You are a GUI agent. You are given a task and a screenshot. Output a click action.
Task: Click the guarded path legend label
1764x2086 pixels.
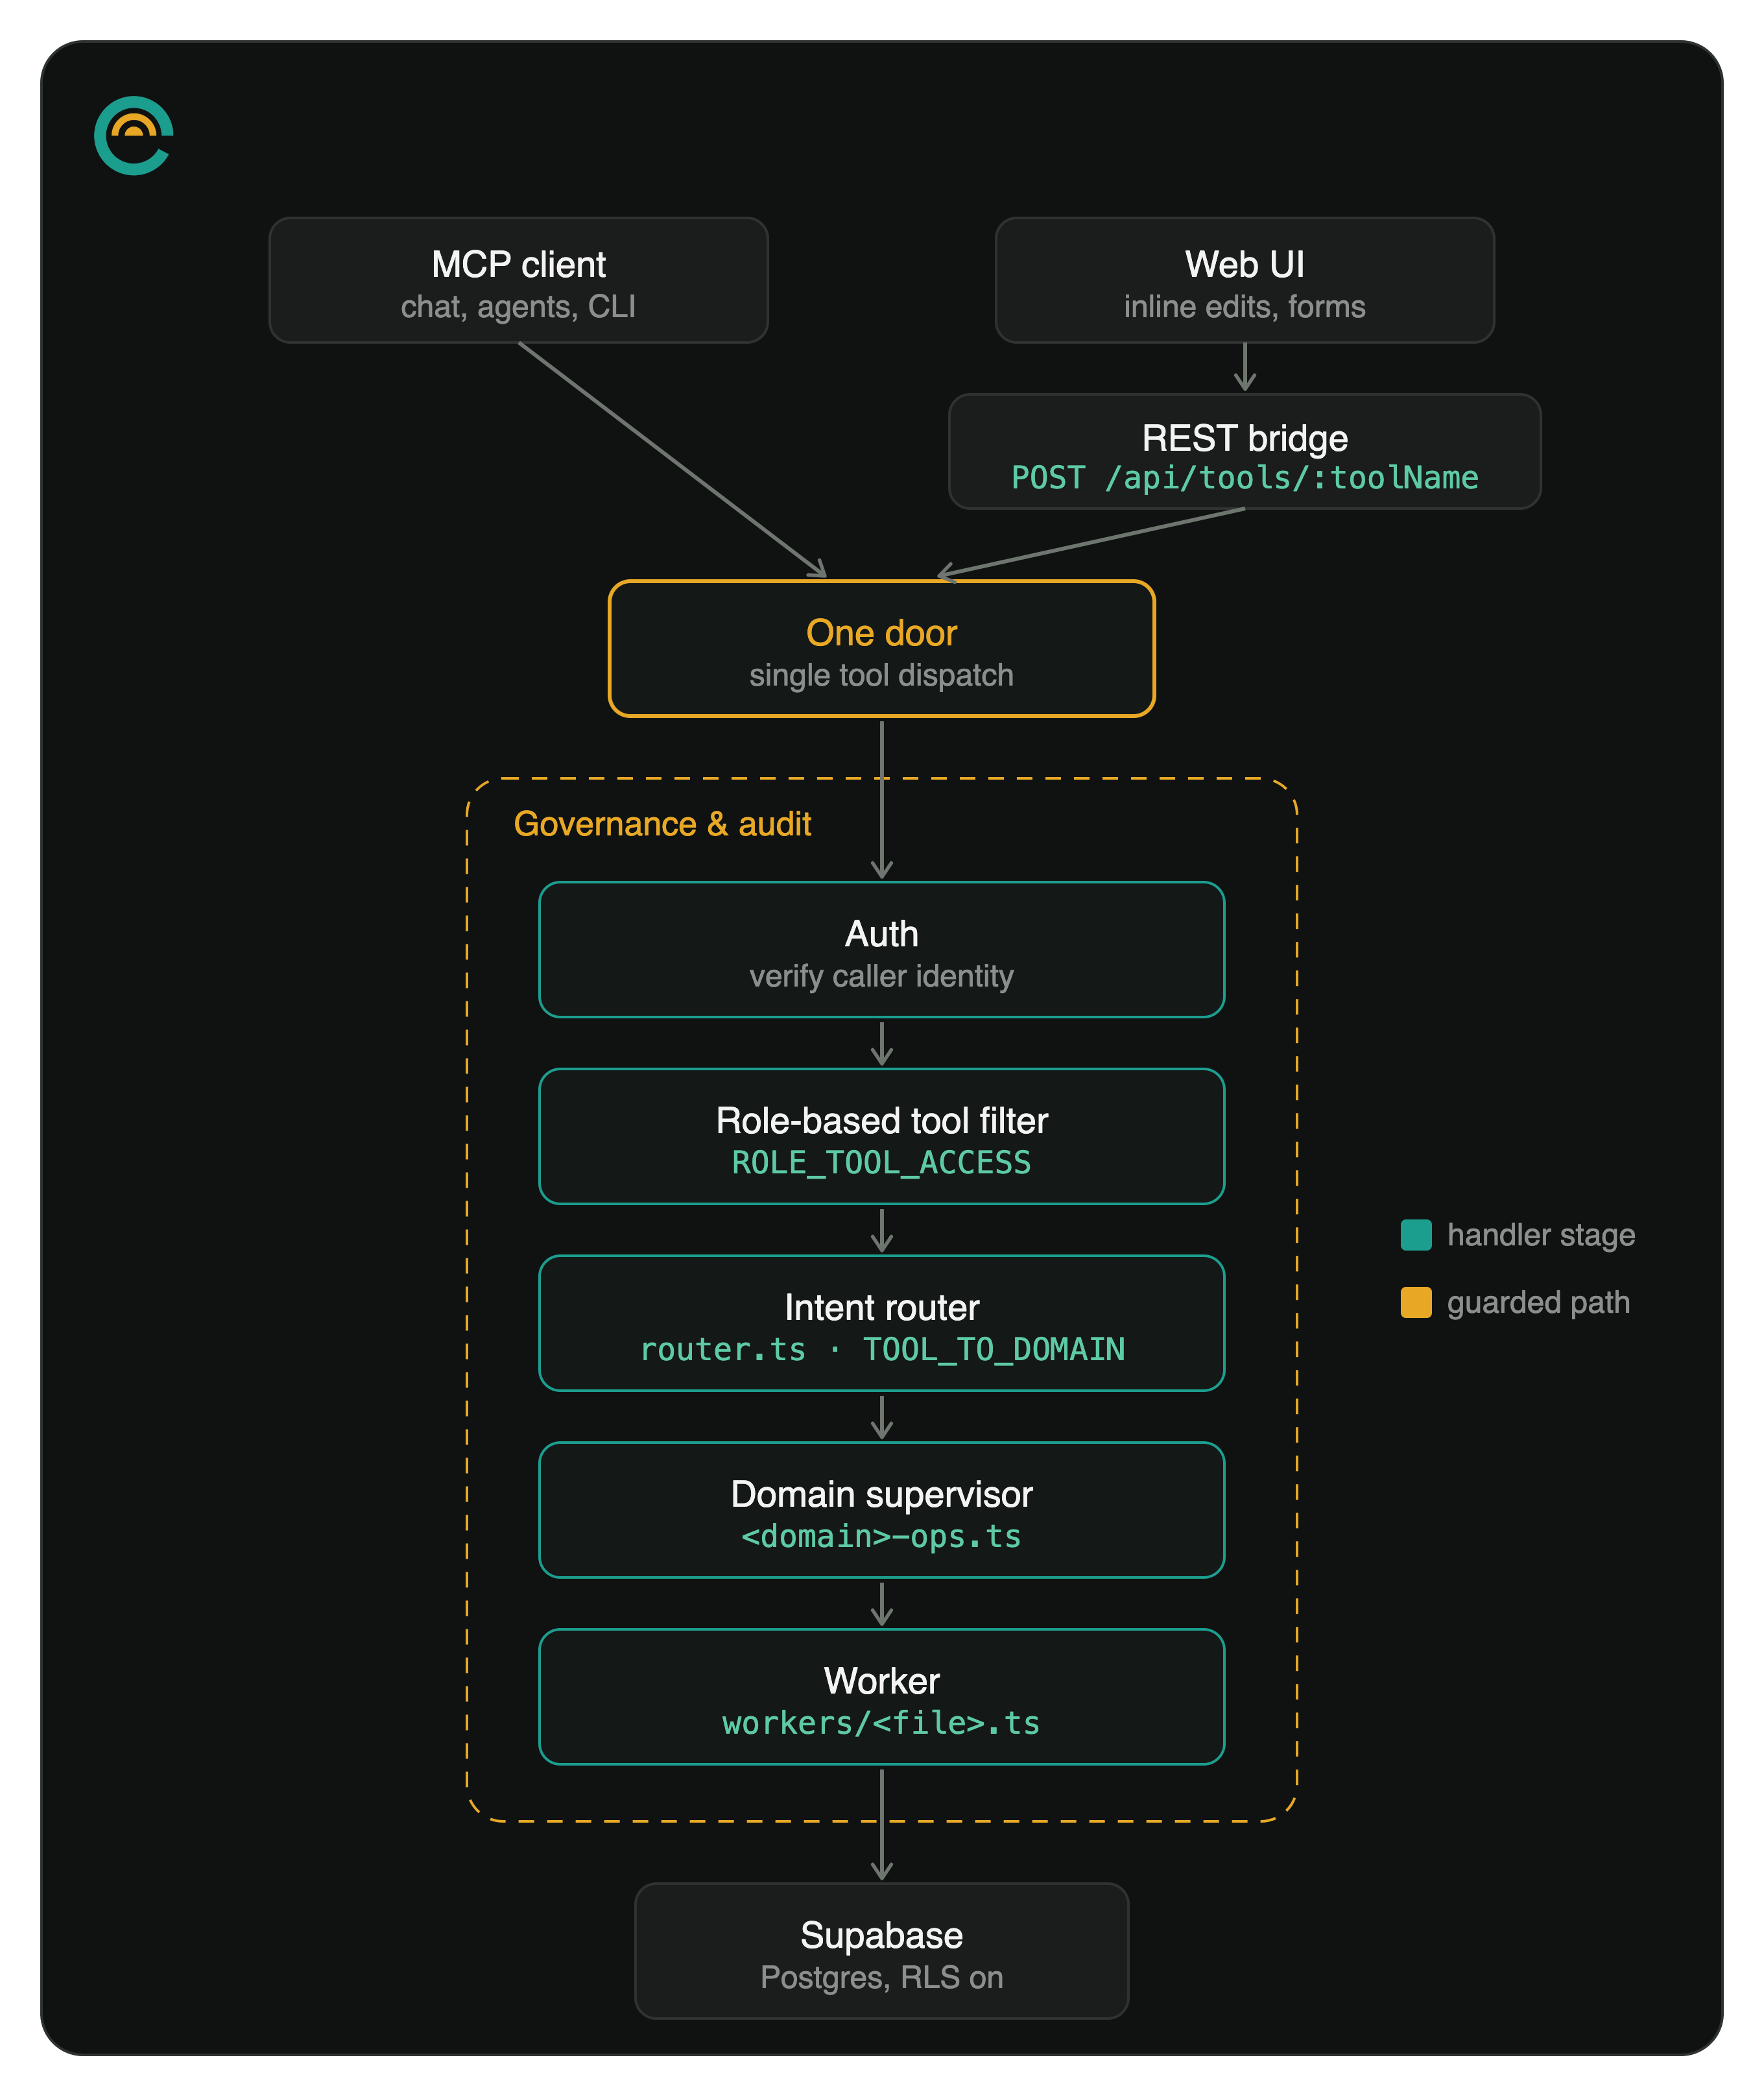[1538, 1303]
